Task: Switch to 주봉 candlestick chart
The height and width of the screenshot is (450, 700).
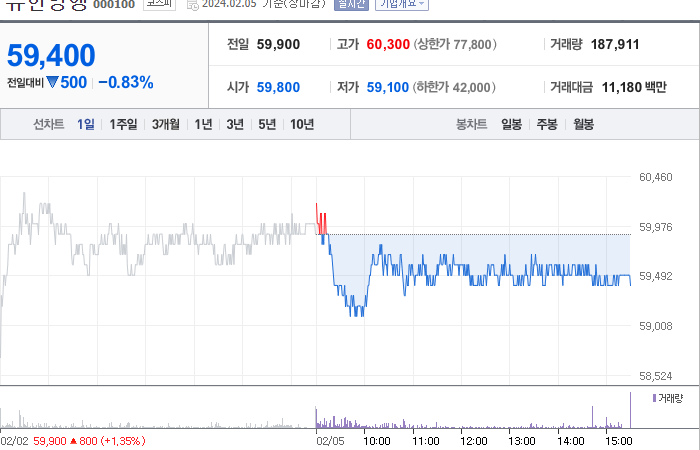Action: point(547,124)
